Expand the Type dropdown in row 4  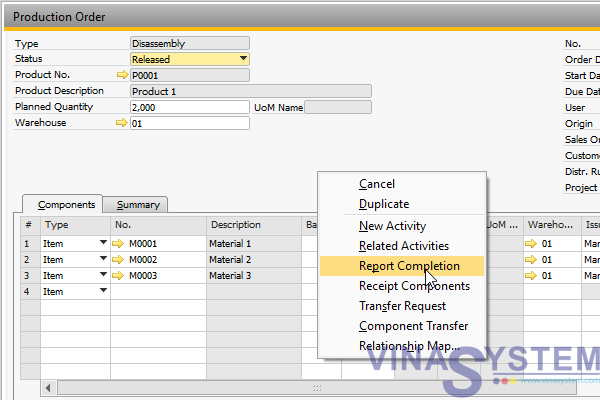[103, 291]
